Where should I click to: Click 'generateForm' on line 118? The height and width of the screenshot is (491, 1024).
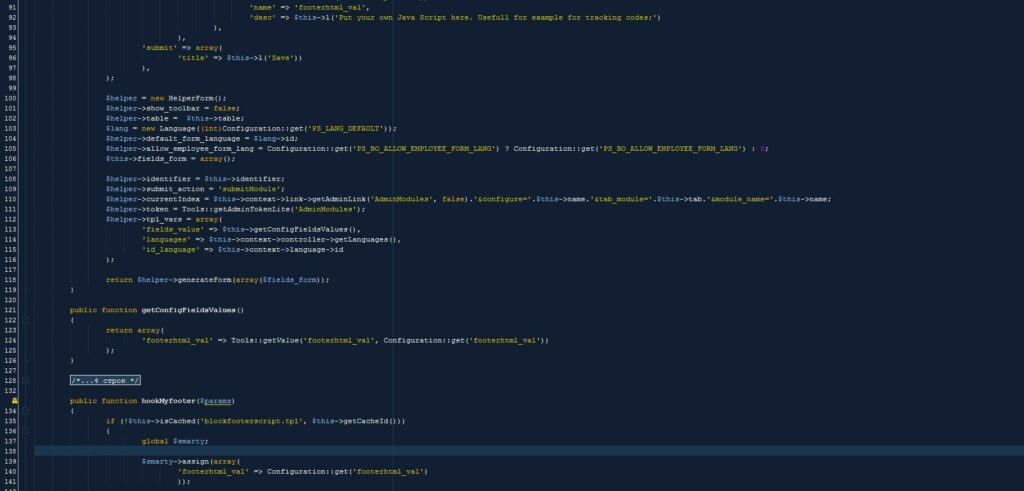pos(204,279)
